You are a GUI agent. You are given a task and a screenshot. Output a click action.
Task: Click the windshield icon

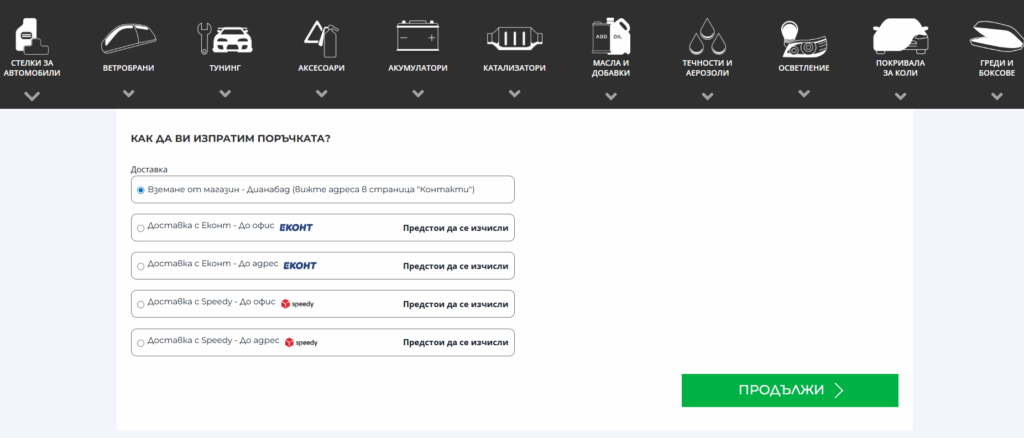128,37
